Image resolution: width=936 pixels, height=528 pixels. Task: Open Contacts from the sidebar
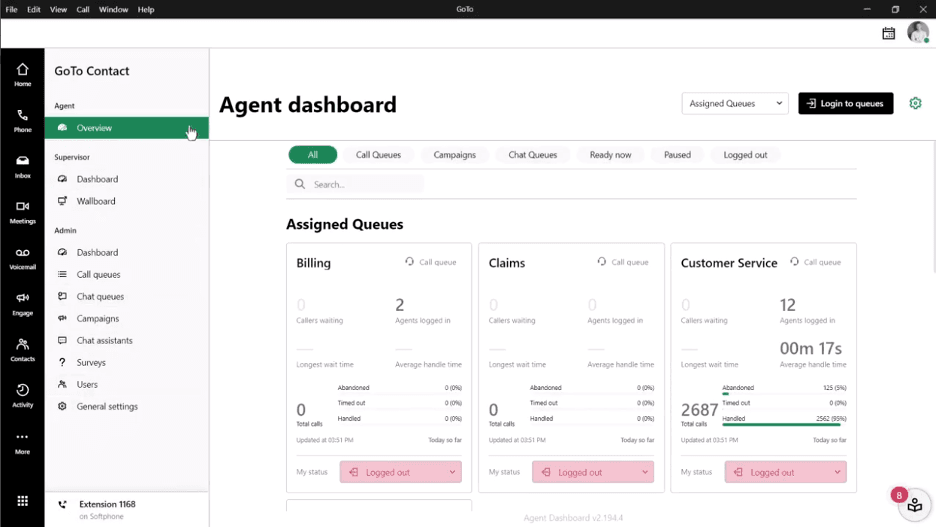click(22, 350)
